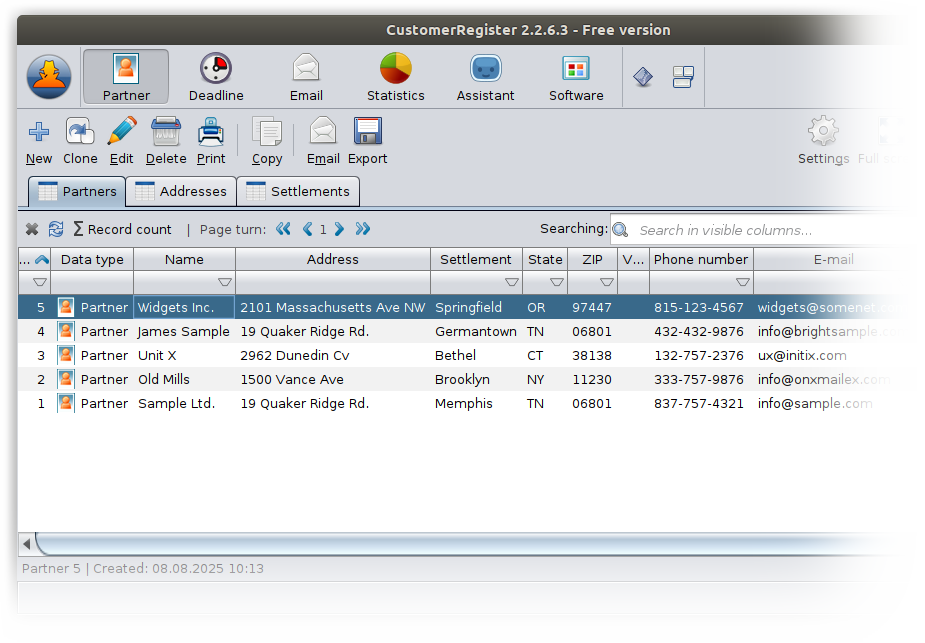Open the Deadline module
This screenshot has width=925, height=643.
click(216, 77)
